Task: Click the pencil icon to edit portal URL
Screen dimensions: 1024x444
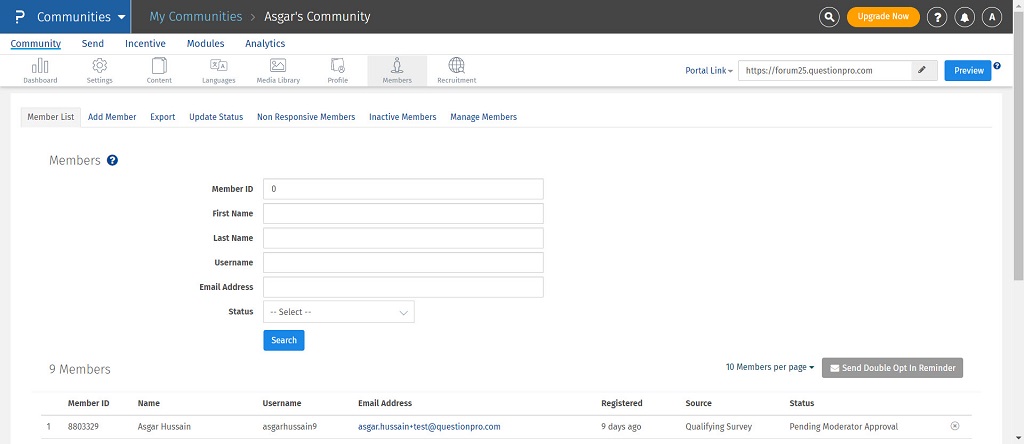Action: click(x=922, y=70)
